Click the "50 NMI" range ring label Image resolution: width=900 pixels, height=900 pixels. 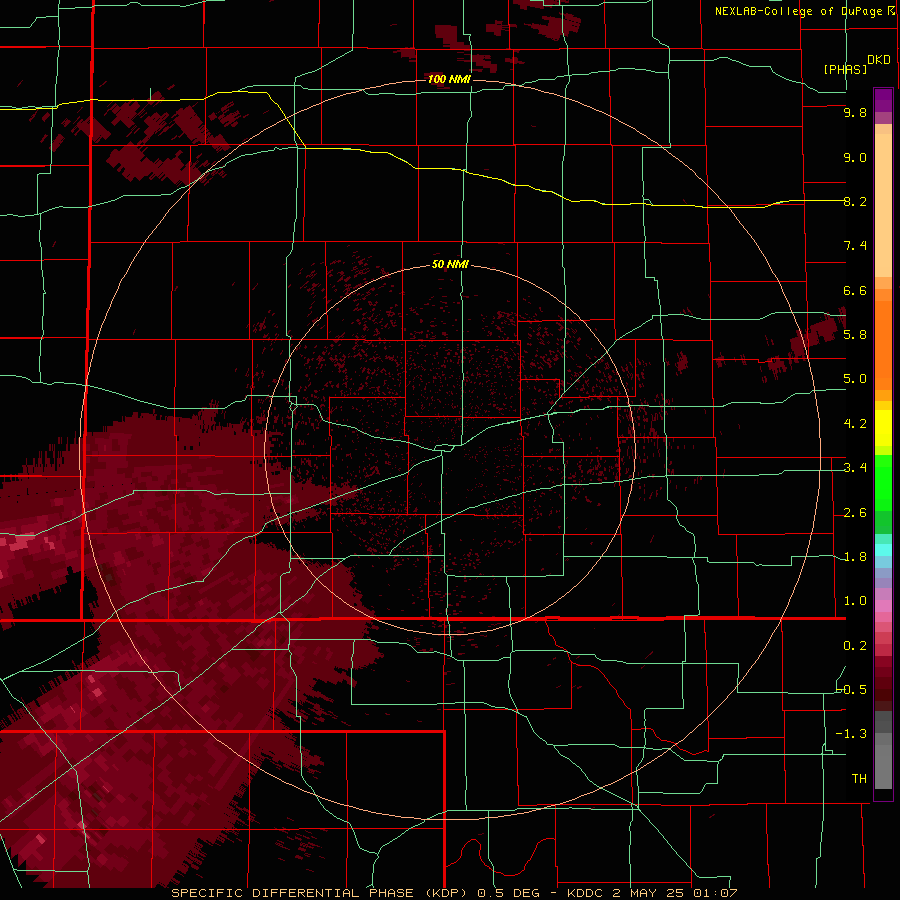point(450,265)
